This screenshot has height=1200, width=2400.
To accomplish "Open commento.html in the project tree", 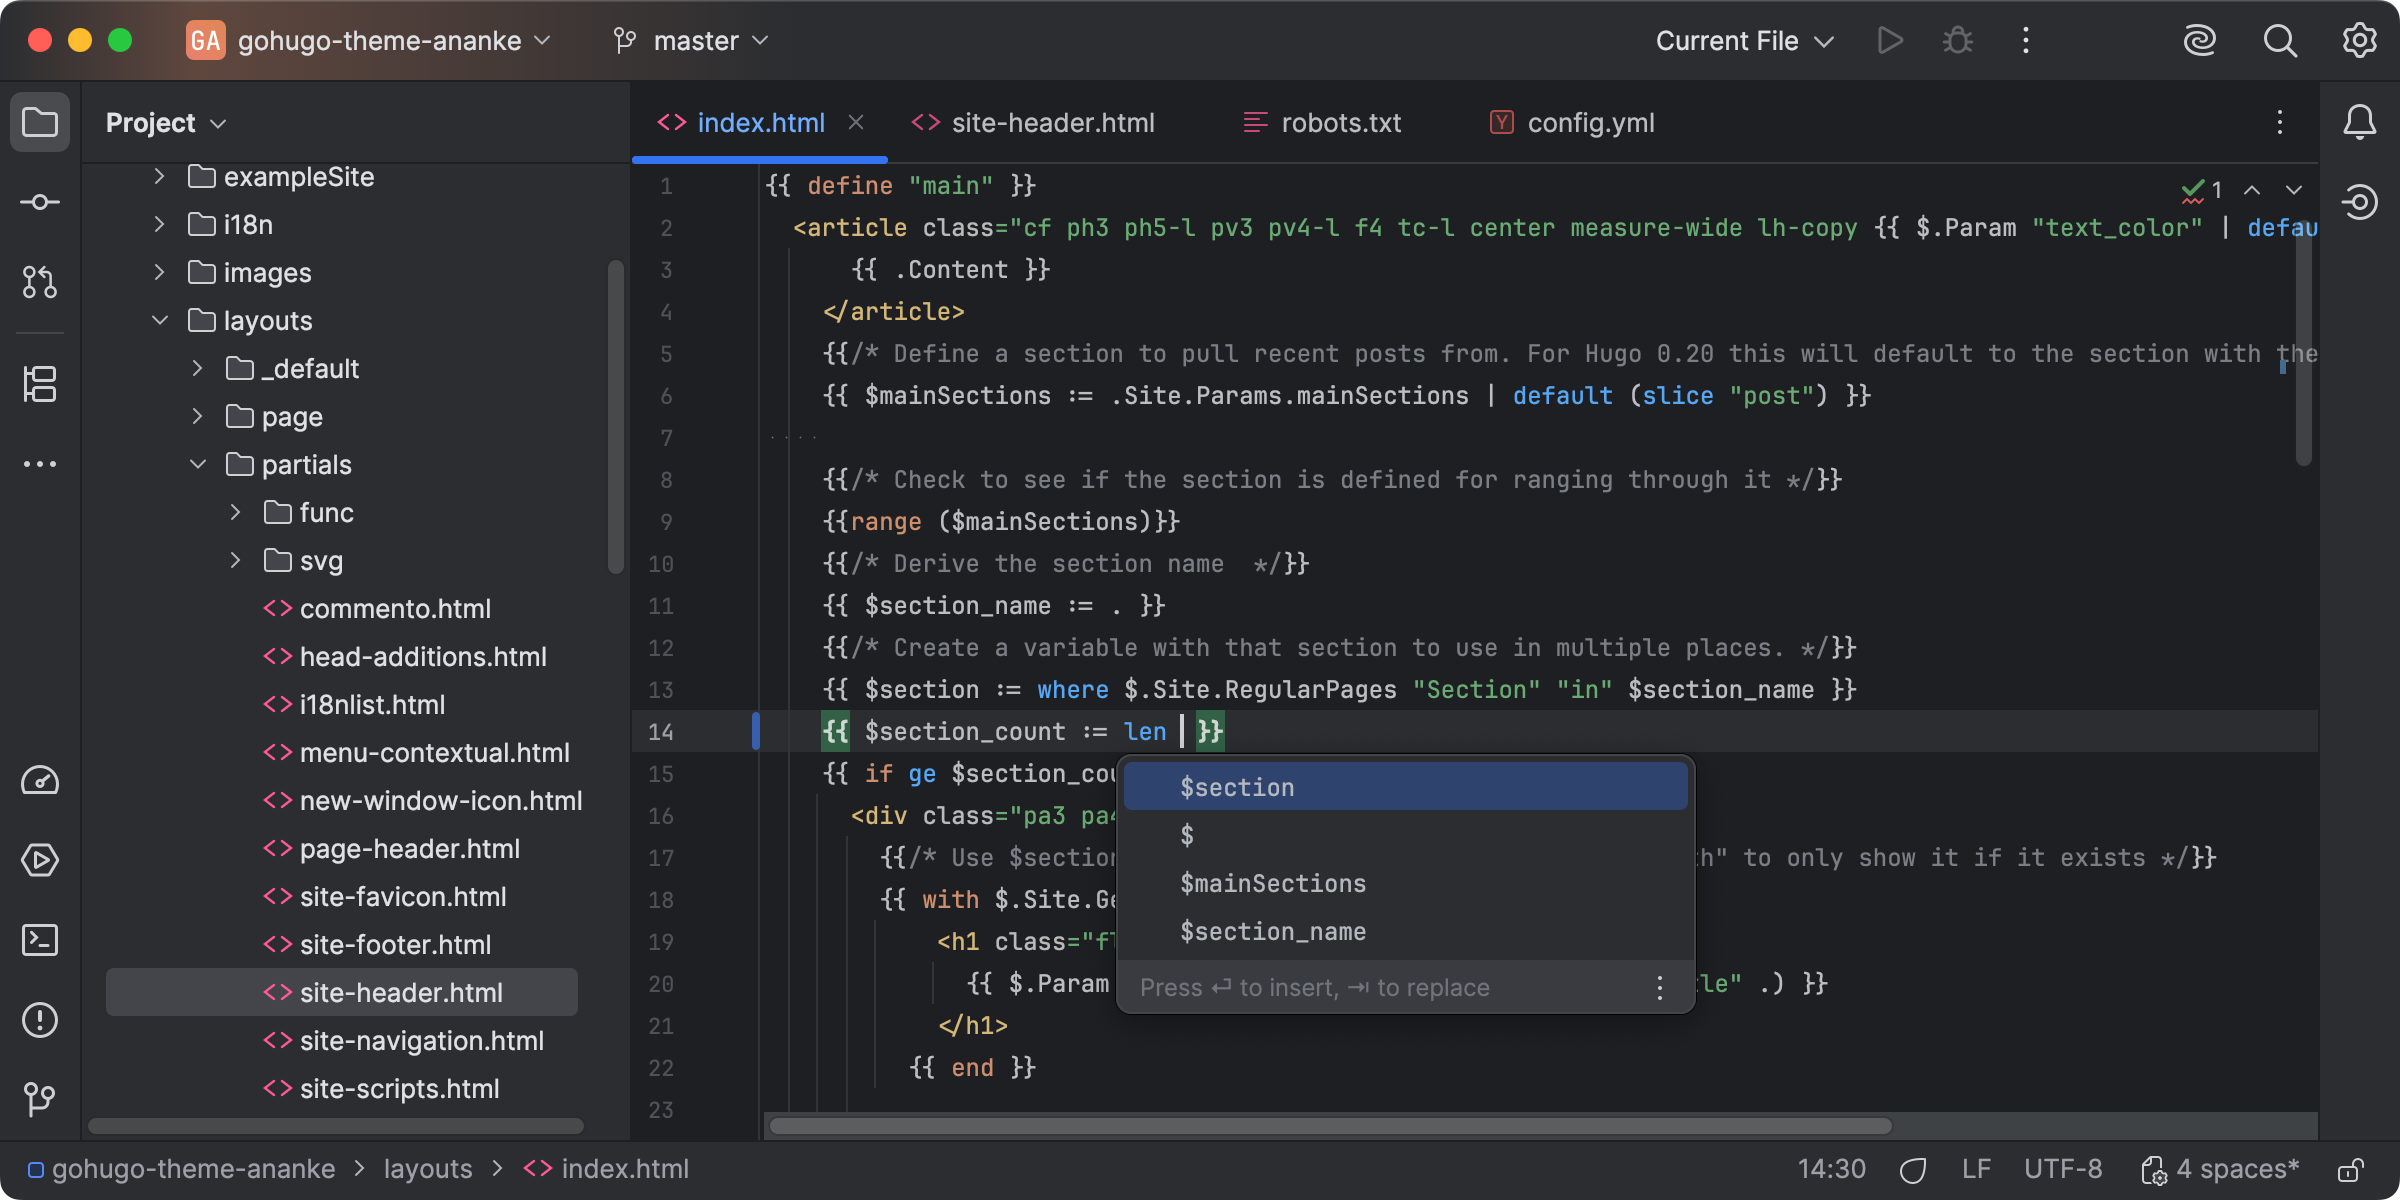I will click(377, 608).
